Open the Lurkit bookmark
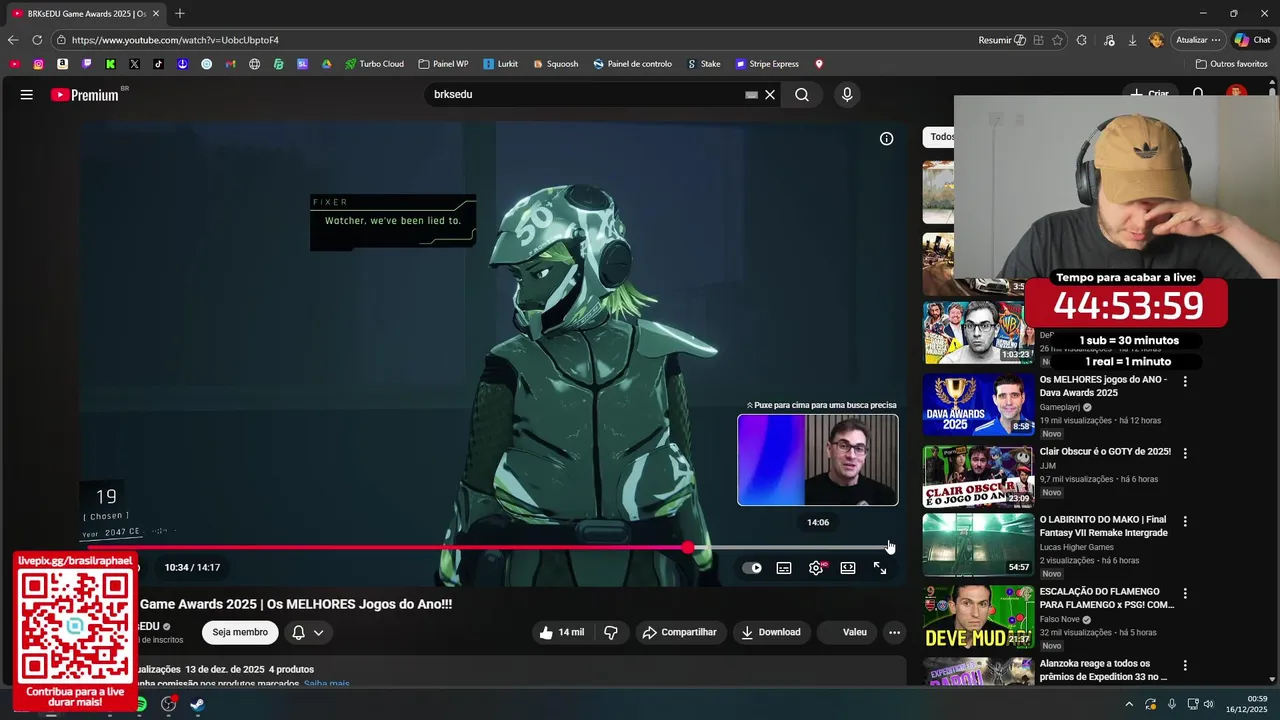This screenshot has width=1280, height=720. pyautogui.click(x=500, y=64)
